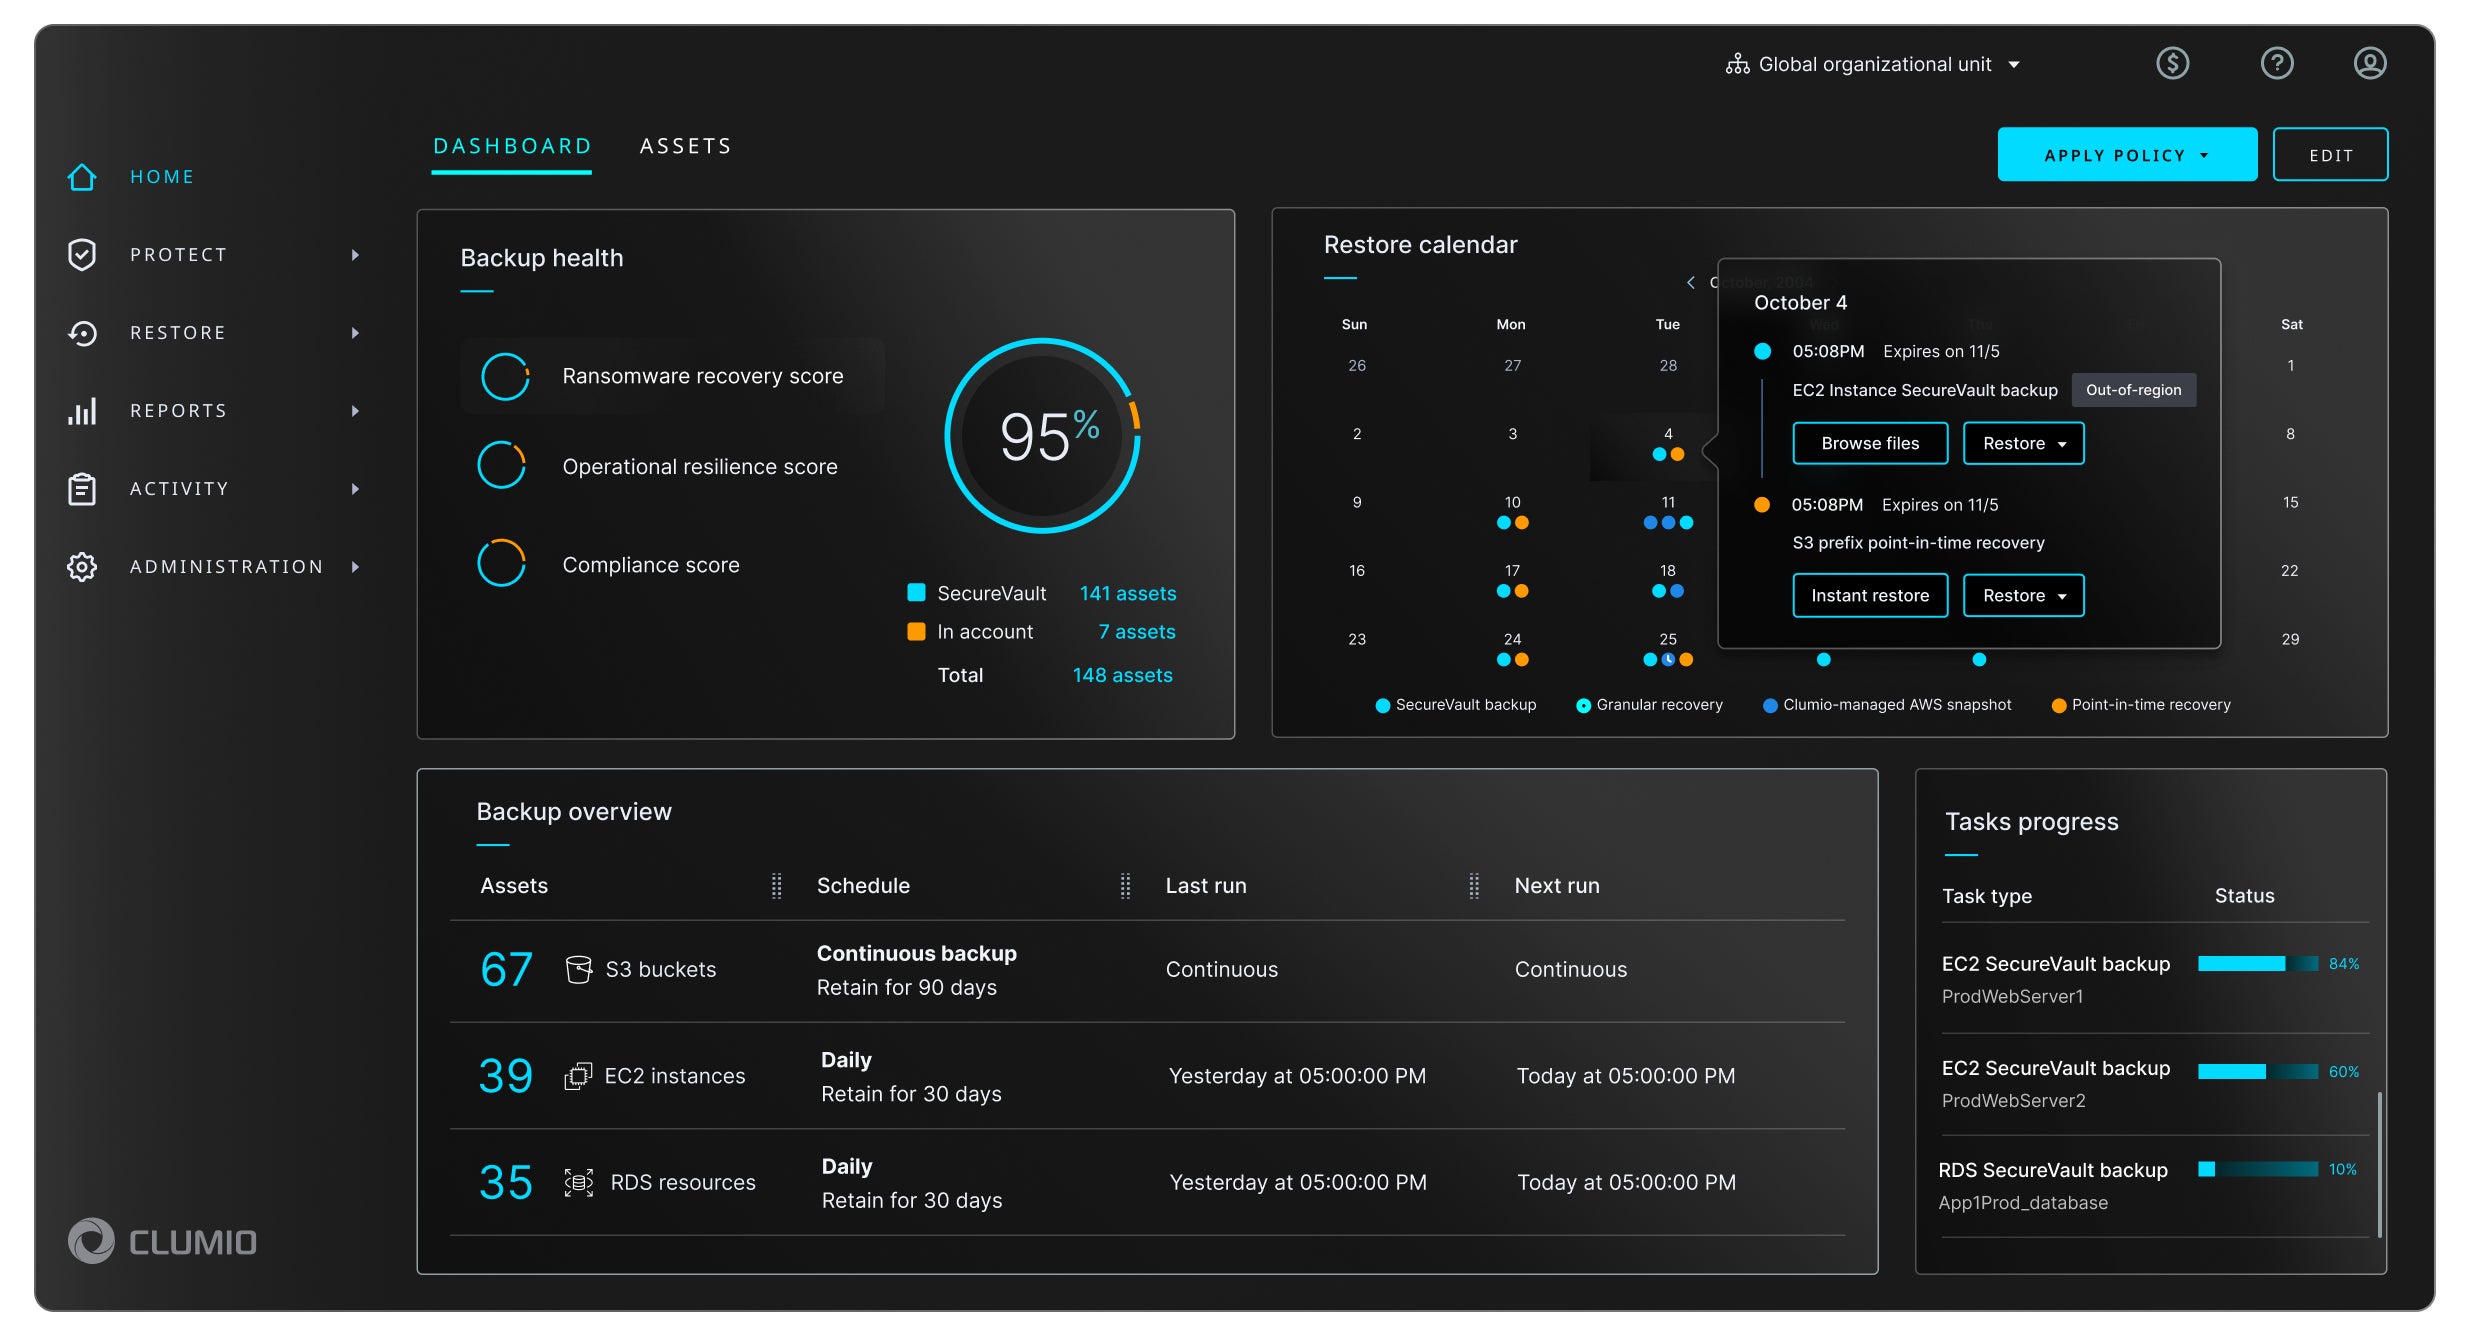The image size is (2472, 1334).
Task: Open Reports via the bar chart icon
Action: point(81,410)
